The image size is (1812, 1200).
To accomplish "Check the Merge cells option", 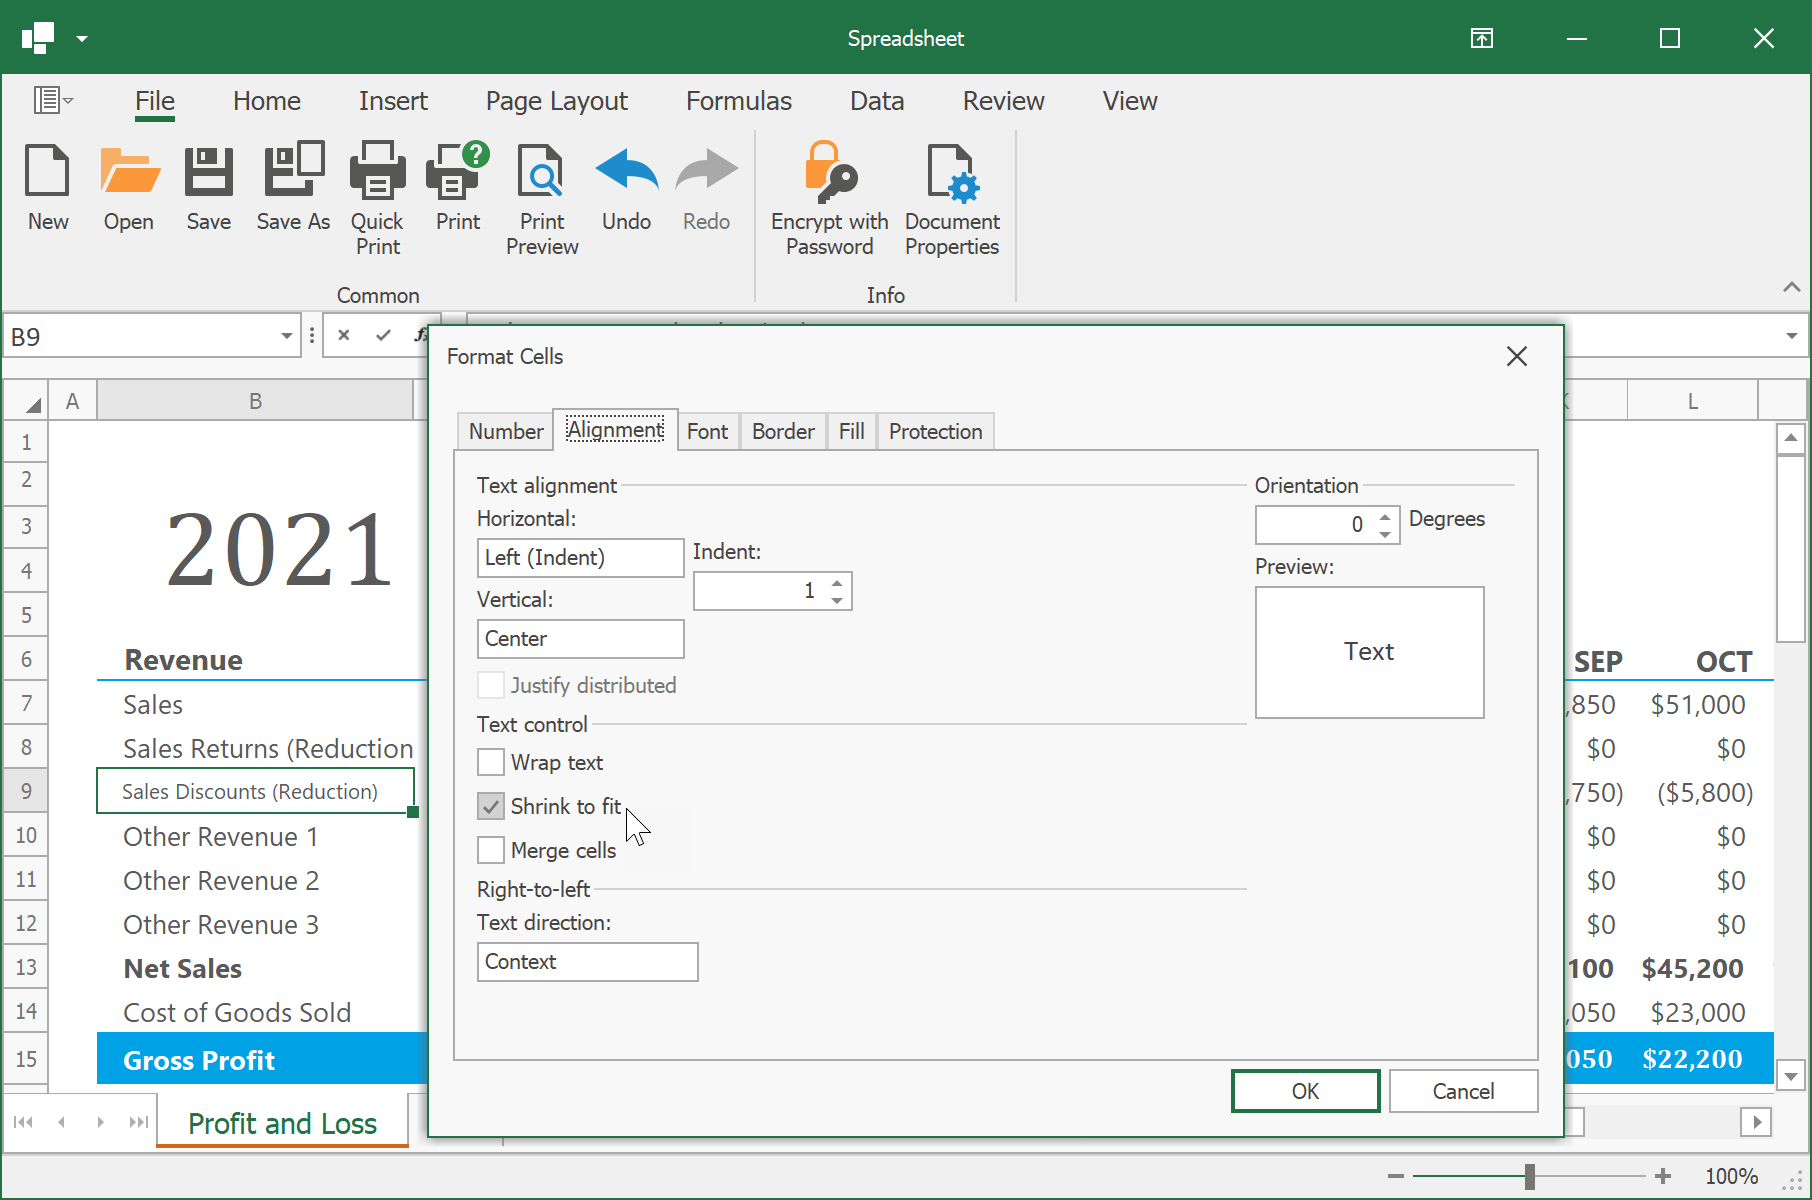I will [x=490, y=849].
